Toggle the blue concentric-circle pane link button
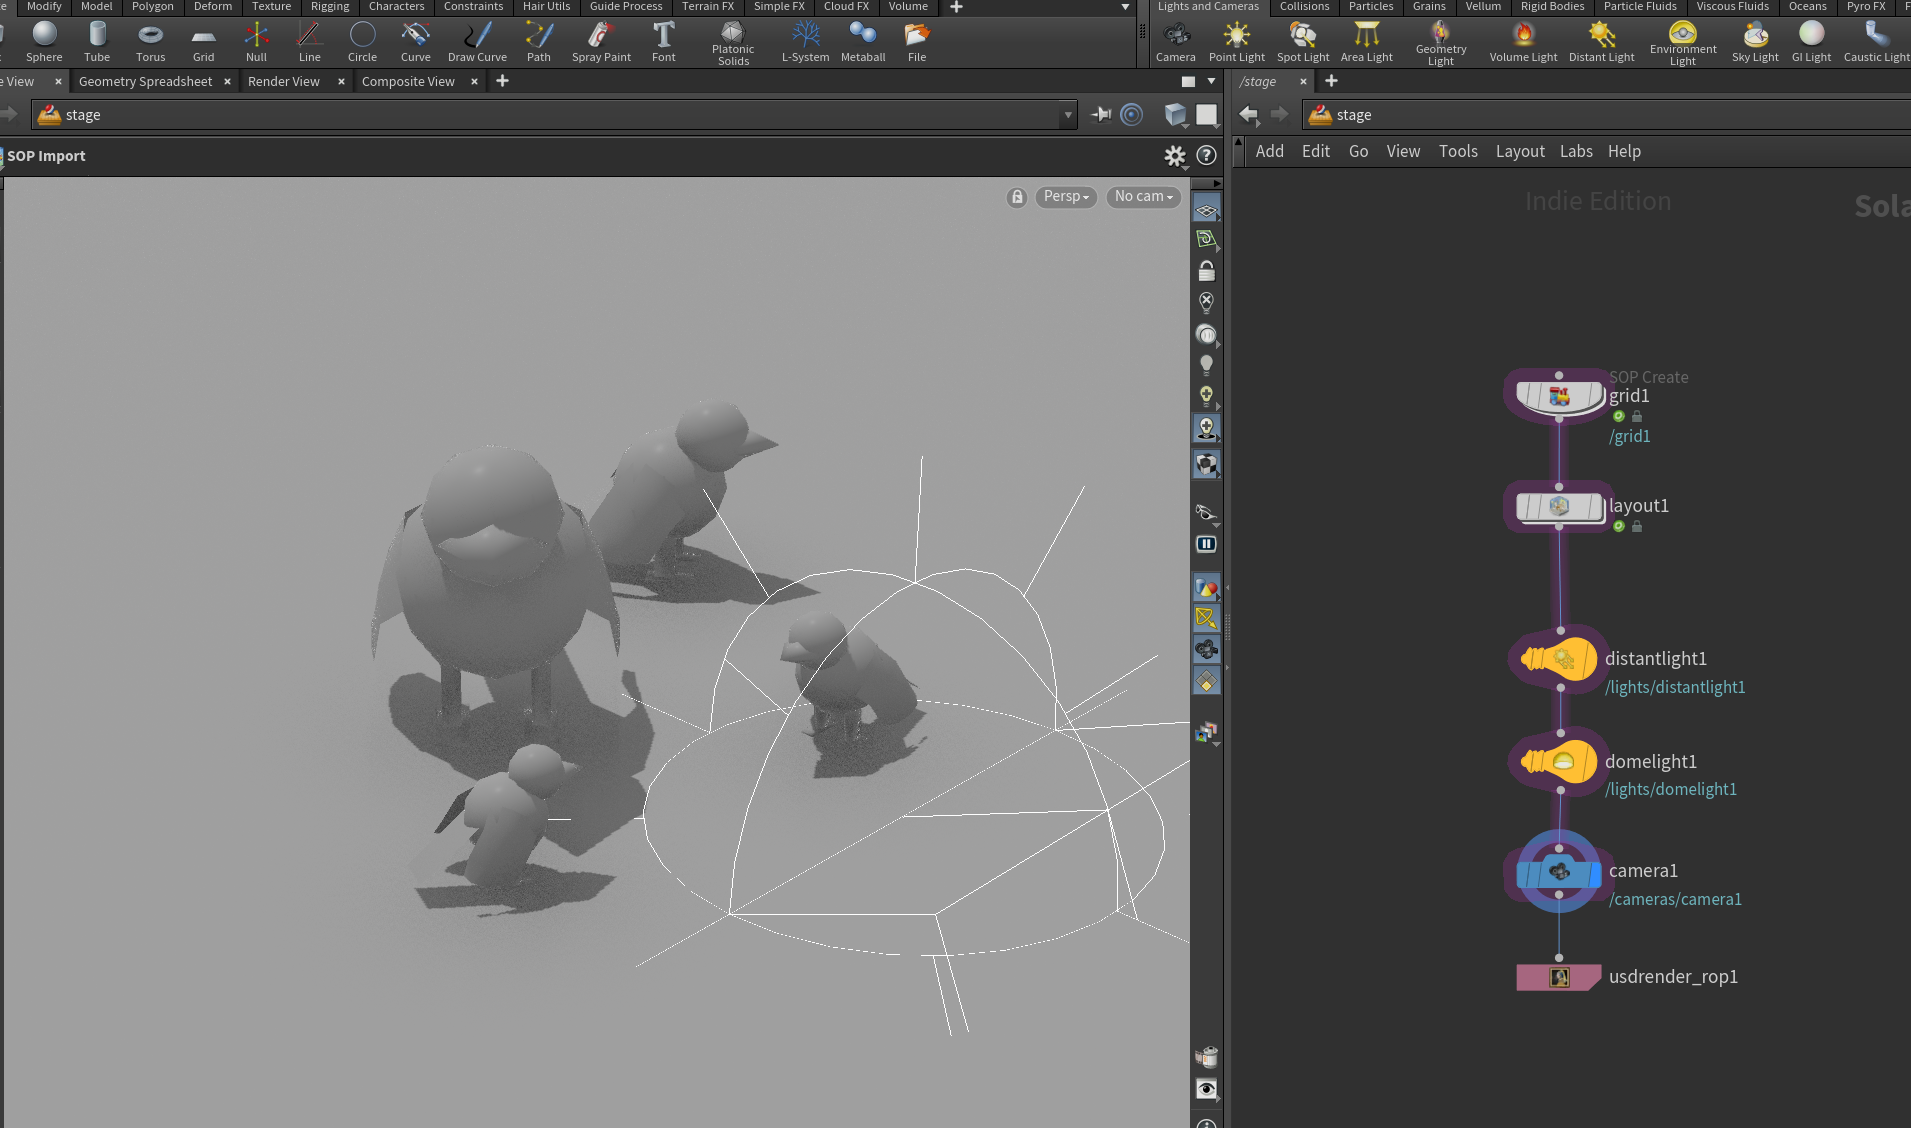The image size is (1911, 1128). coord(1132,115)
